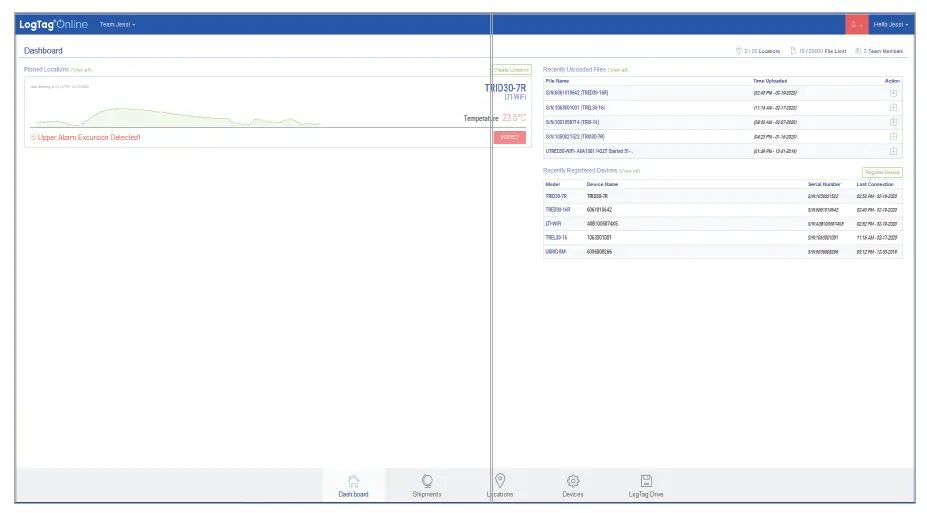Open the S/N:1050021522 (TRID30-7R) file
This screenshot has width=927, height=513.
pos(575,137)
